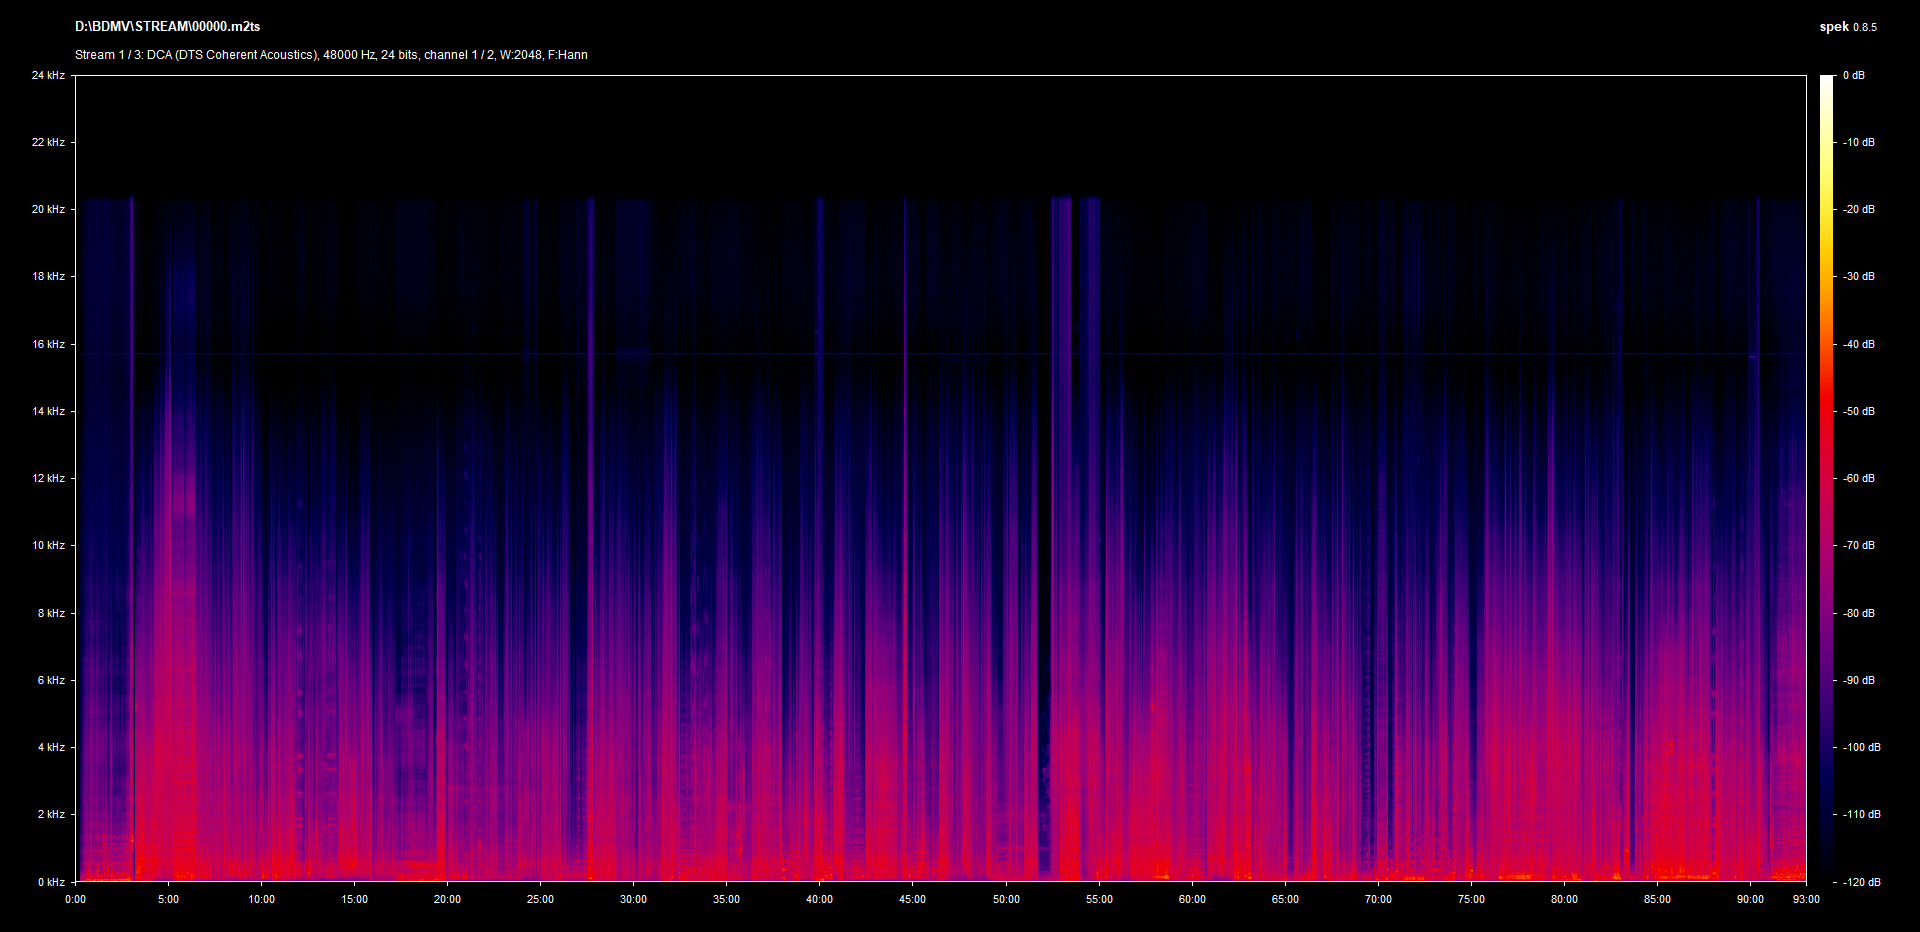Viewport: 1920px width, 932px height.
Task: Click the 0:00 time axis marker
Action: pyautogui.click(x=75, y=899)
